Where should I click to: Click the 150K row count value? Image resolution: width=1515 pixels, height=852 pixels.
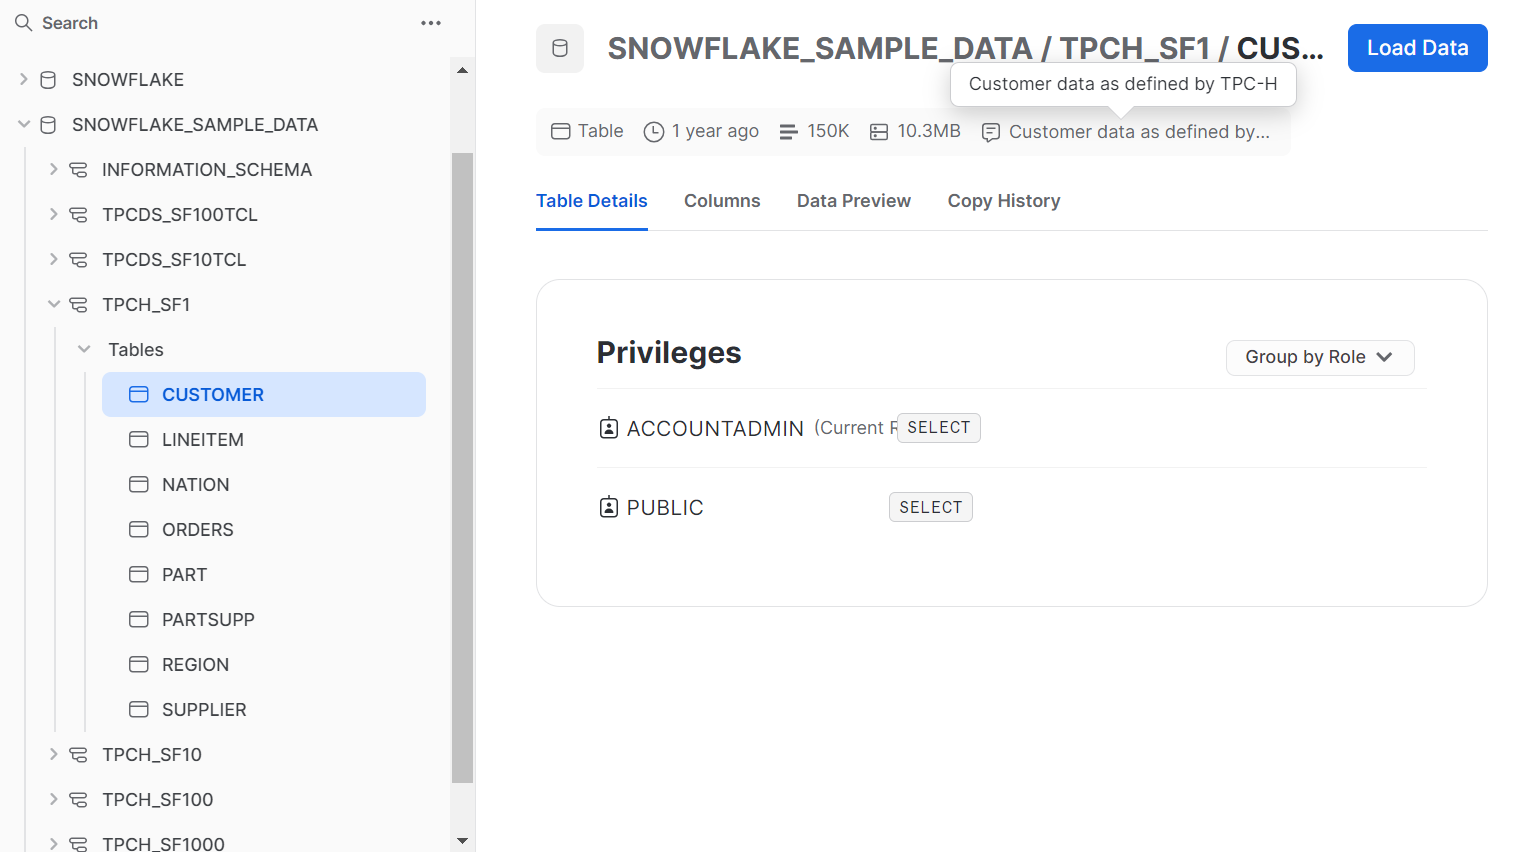(828, 132)
